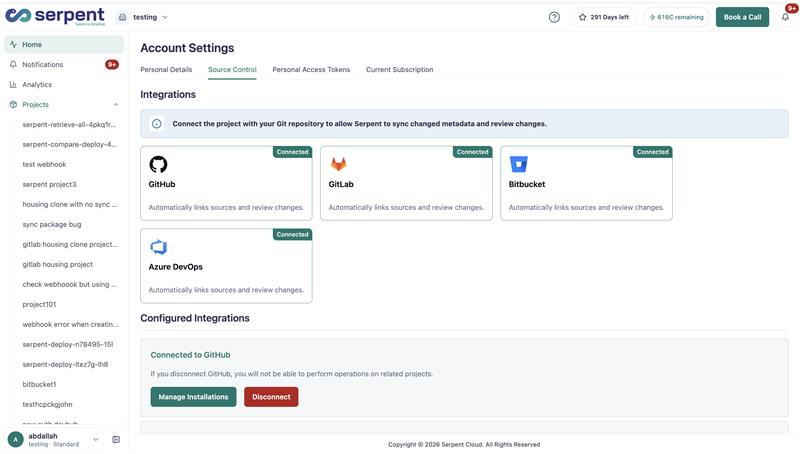800x454 pixels.
Task: Select the Azure DevOps integration card
Action: tap(226, 266)
